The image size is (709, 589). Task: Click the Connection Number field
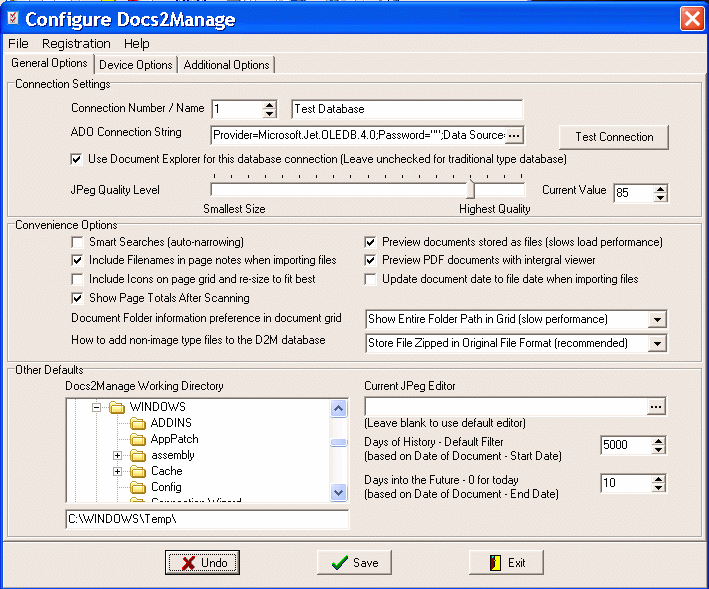coord(237,109)
